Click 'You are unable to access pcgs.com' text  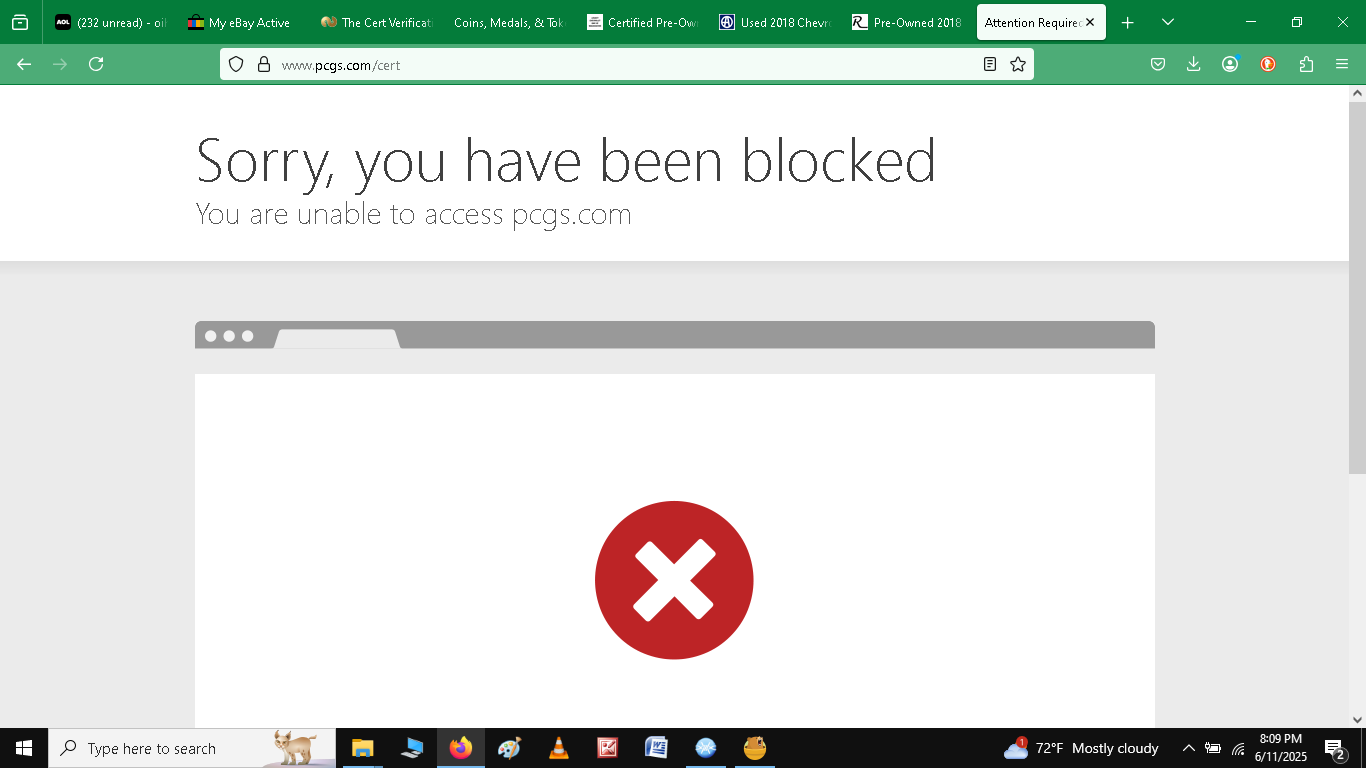pyautogui.click(x=414, y=214)
